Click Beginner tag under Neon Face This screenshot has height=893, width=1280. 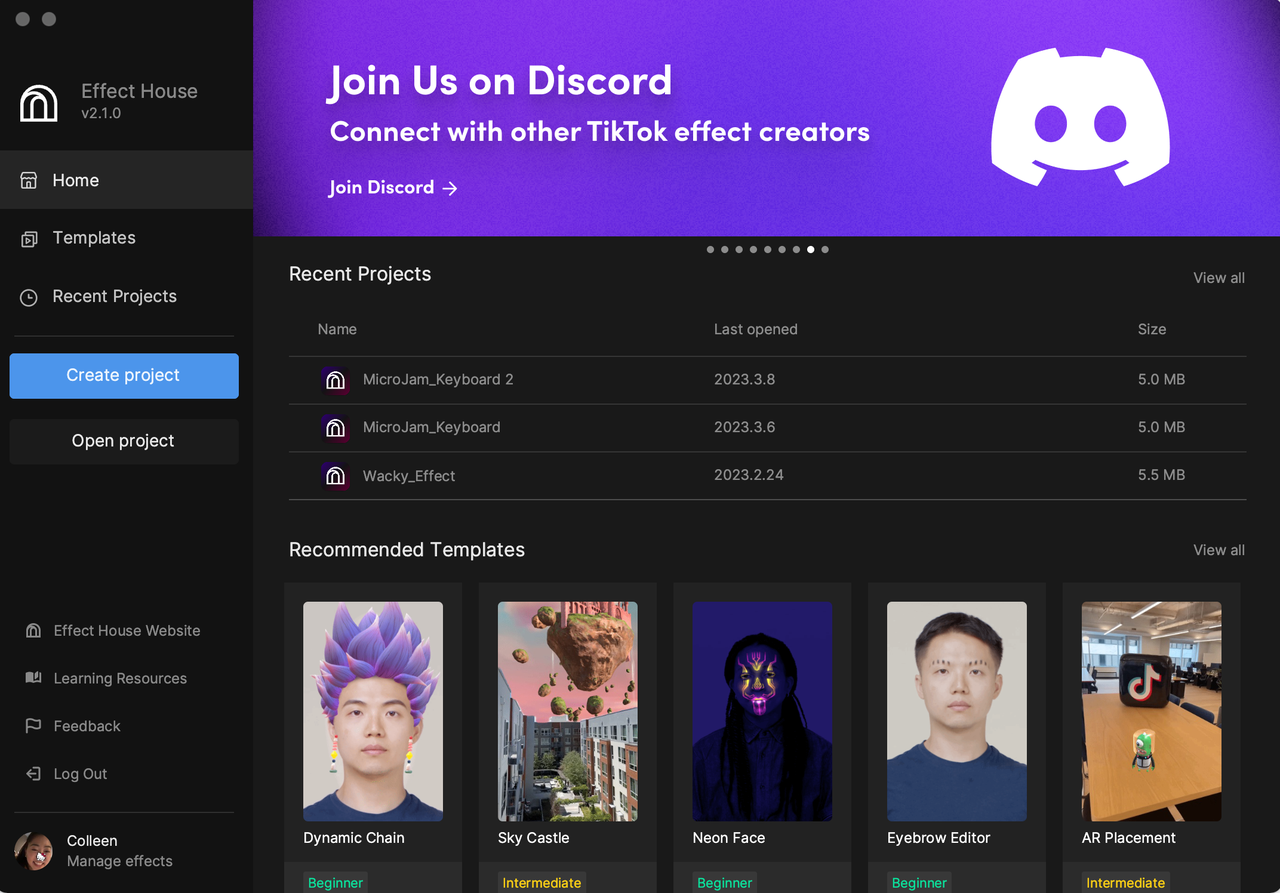725,882
